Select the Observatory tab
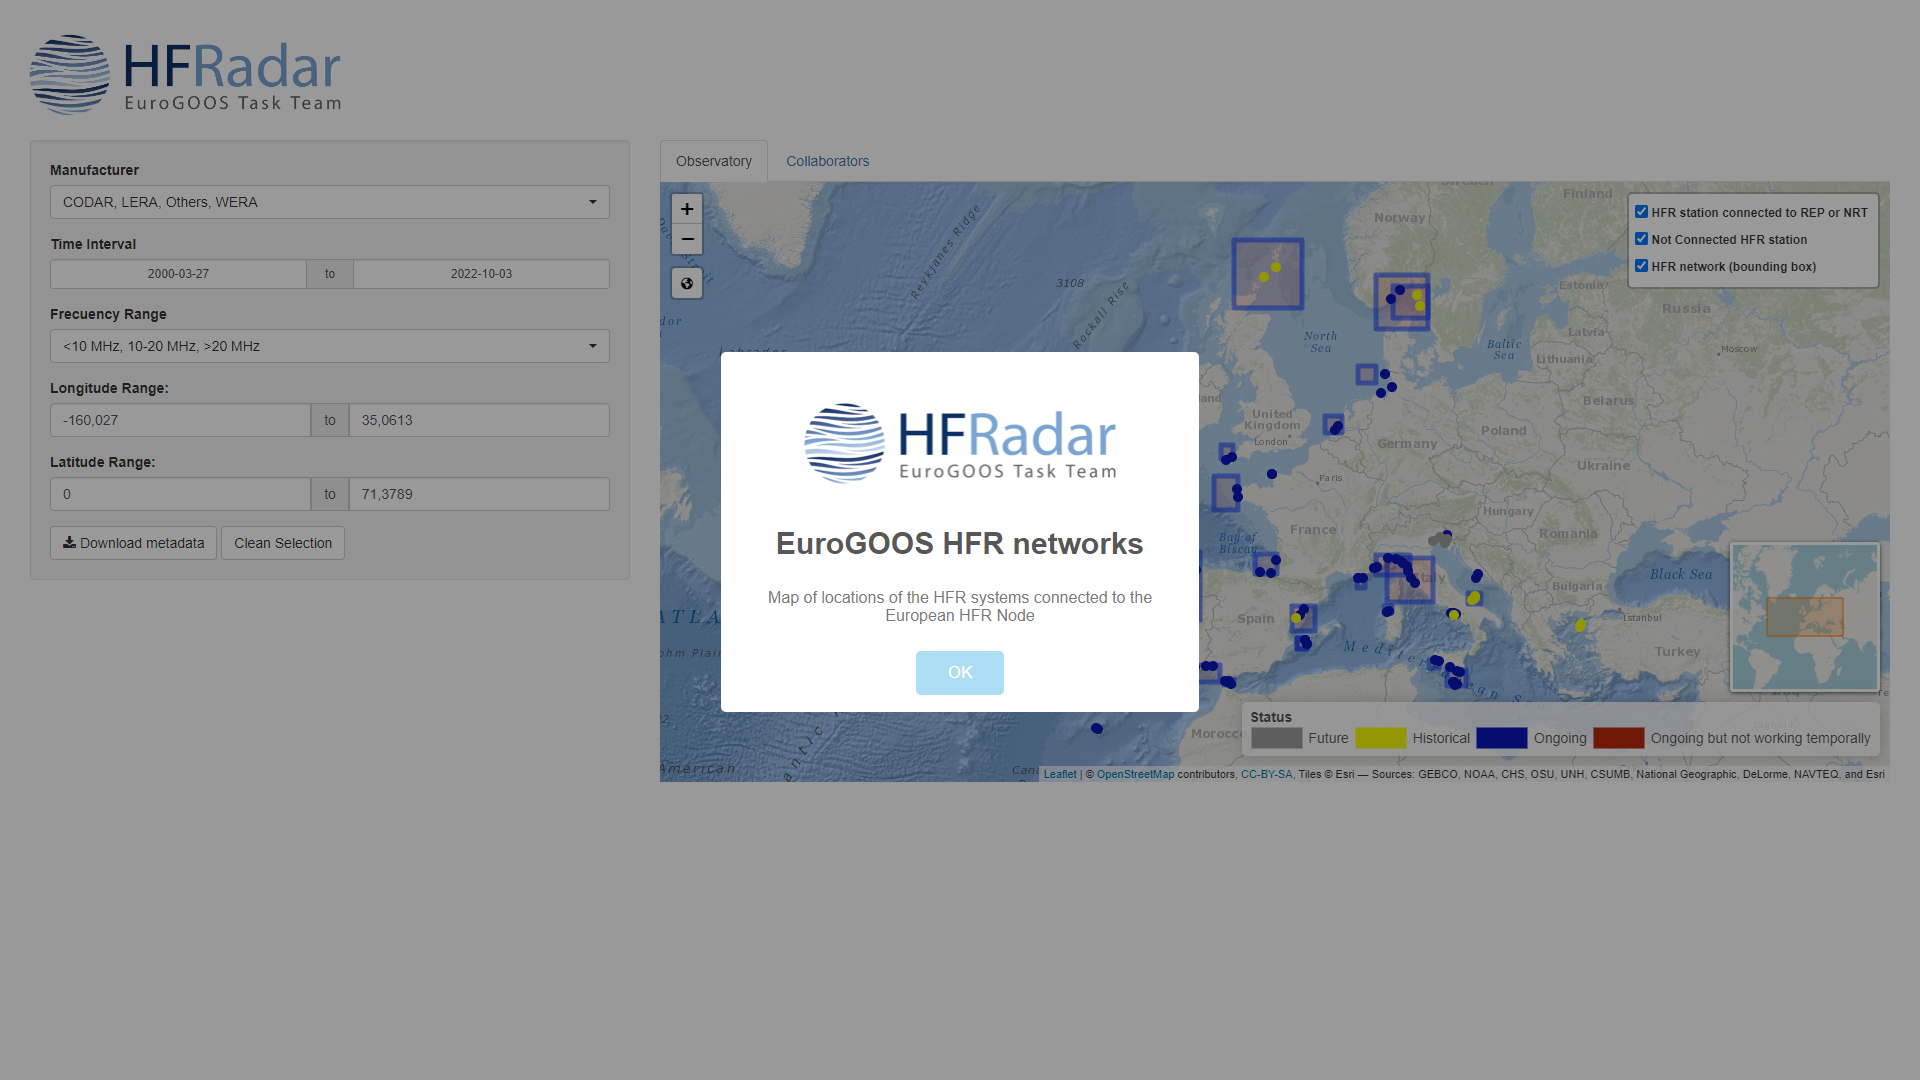 (x=713, y=161)
